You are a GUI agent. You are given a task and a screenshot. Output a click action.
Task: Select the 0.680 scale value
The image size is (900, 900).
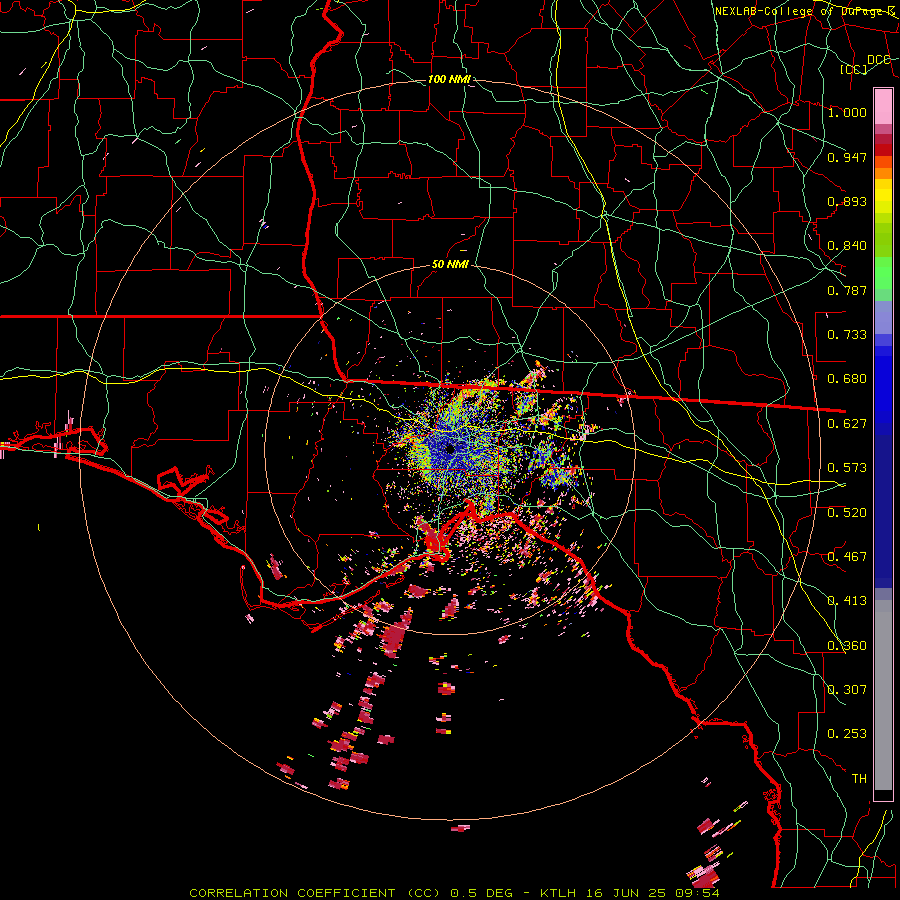point(847,379)
